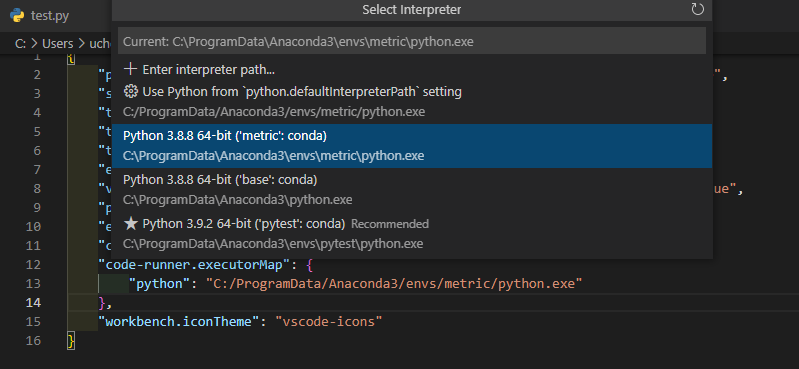
Task: Click the closing brace on line 16
Action: point(71,340)
